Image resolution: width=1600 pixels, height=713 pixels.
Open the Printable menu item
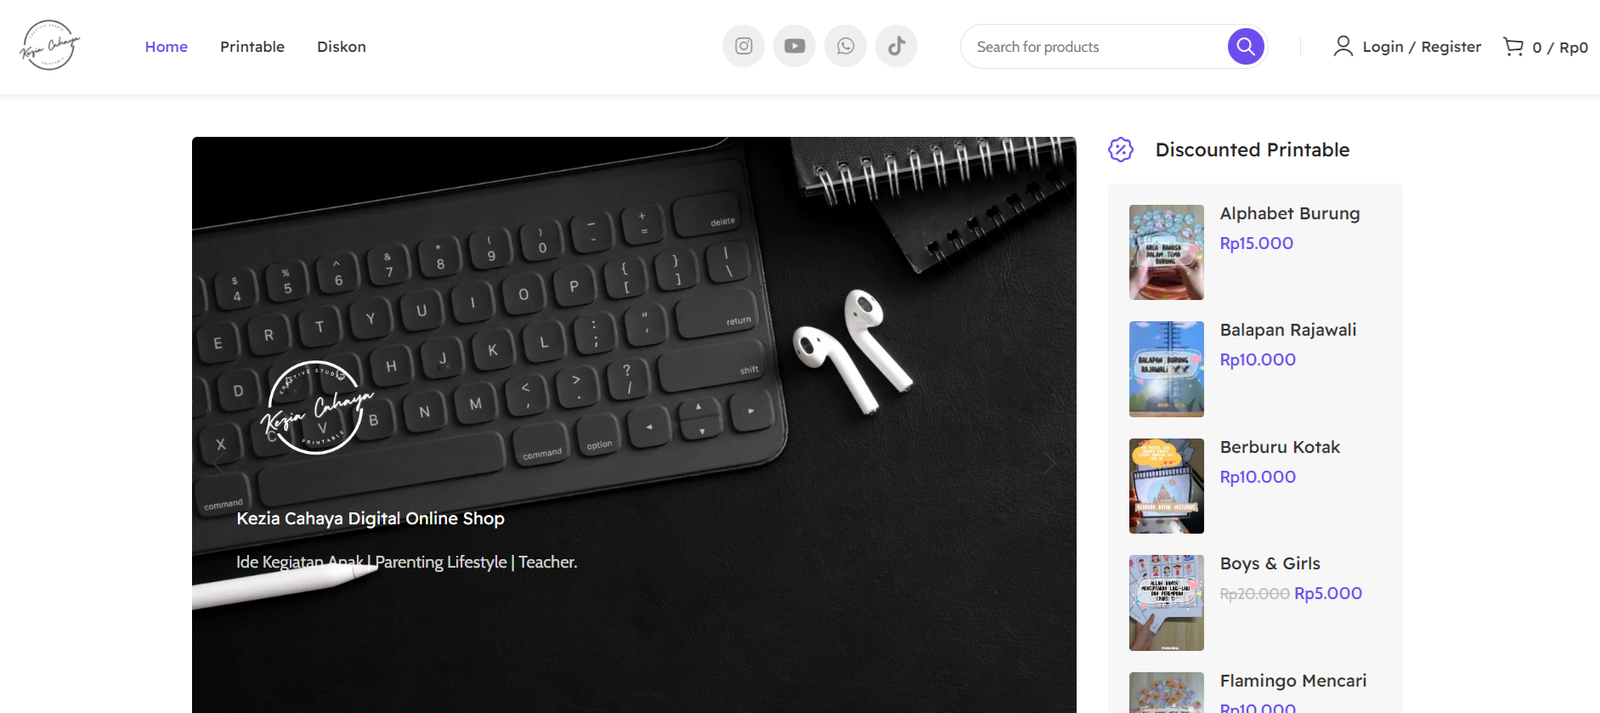coord(252,47)
